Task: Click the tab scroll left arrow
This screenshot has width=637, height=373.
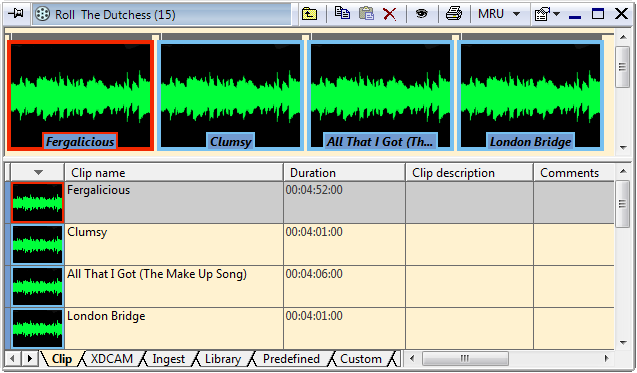Action: coord(13,359)
